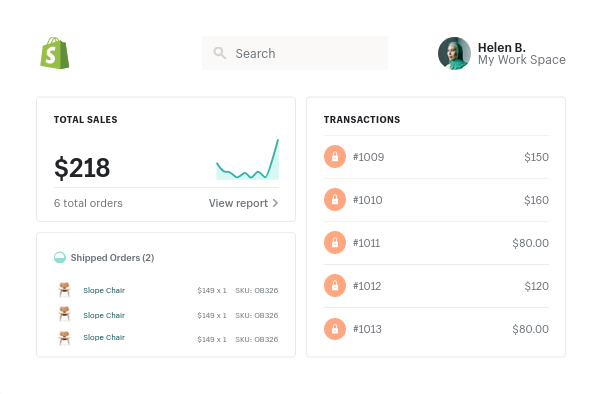Open the My Work Space account menu
The width and height of the screenshot is (600, 394).
(522, 60)
